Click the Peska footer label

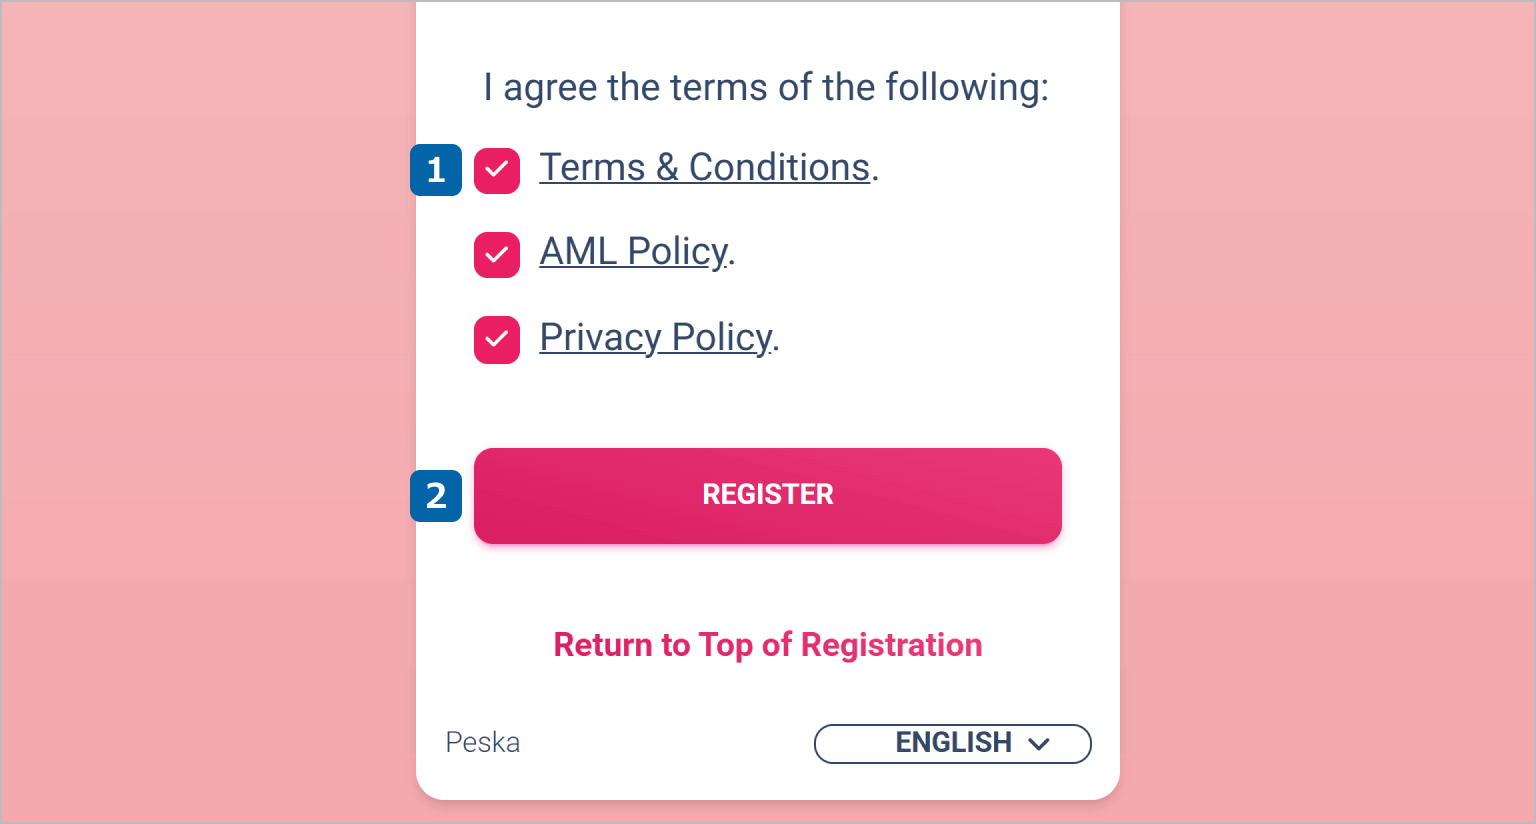pyautogui.click(x=483, y=743)
